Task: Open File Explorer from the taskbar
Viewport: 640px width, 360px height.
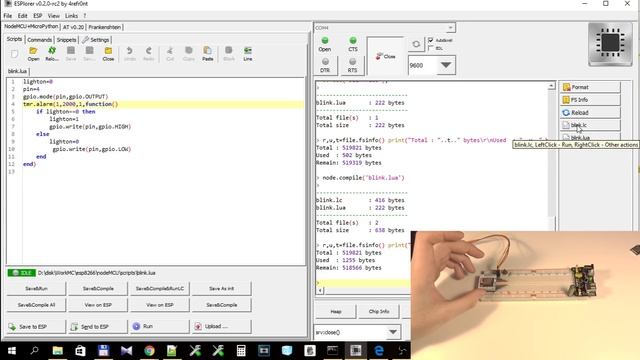Action: [58, 351]
